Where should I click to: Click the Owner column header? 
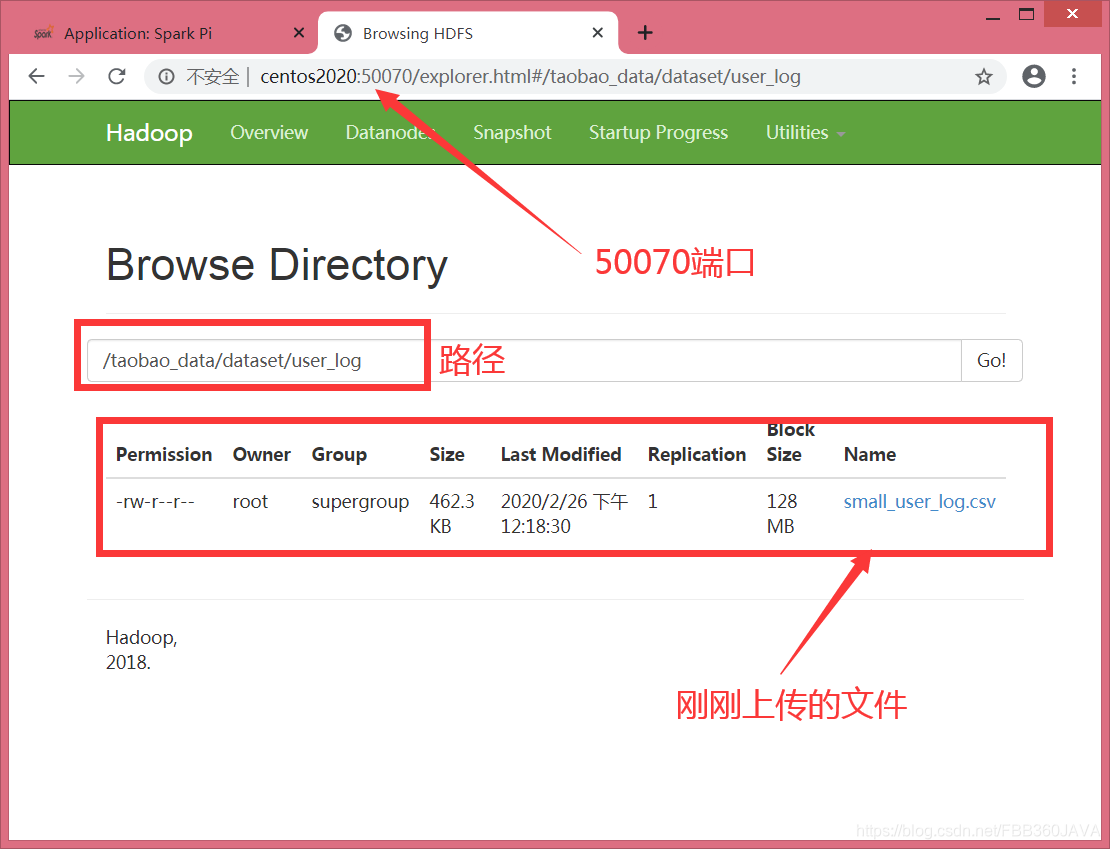262,455
